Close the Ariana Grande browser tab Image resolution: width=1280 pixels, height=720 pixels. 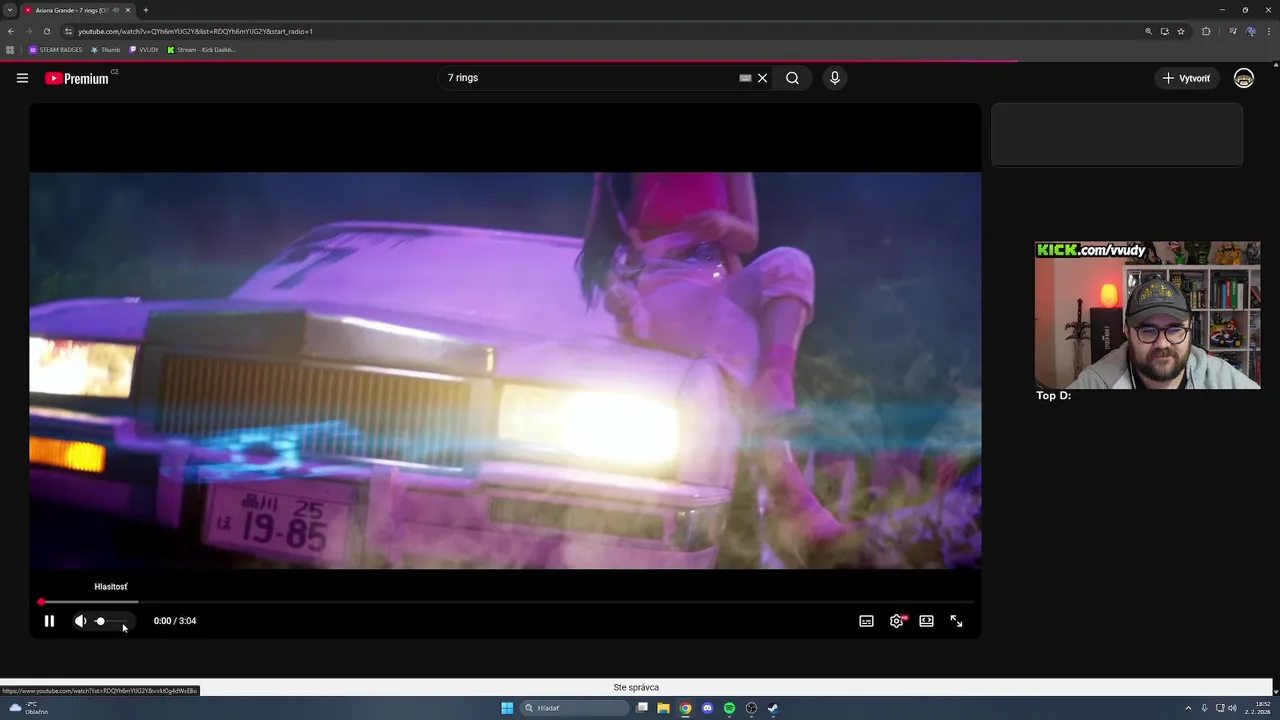(128, 10)
